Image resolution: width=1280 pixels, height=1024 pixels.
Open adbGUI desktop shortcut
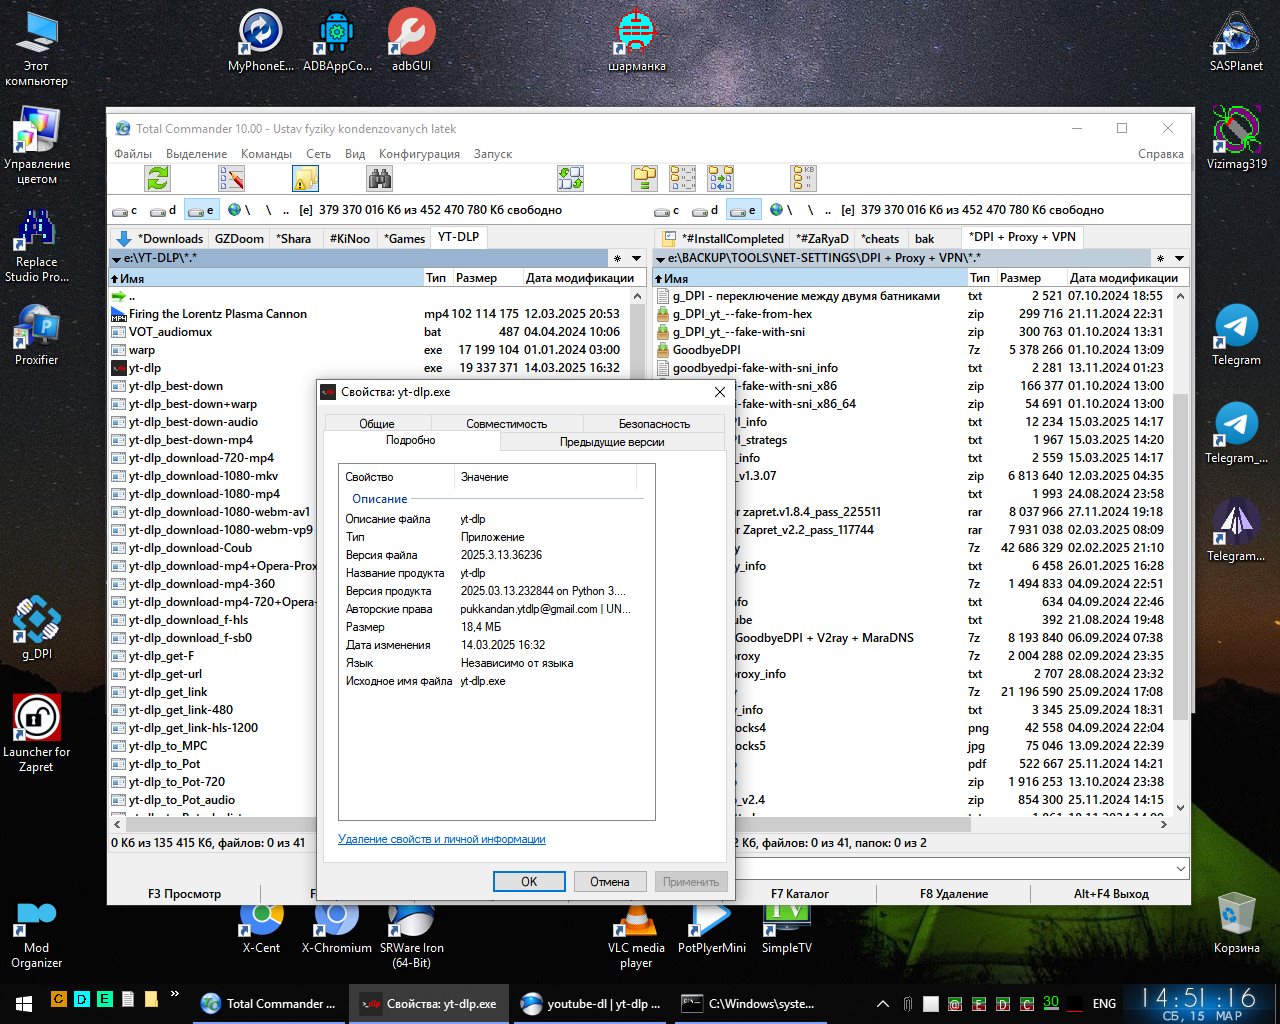coord(411,42)
